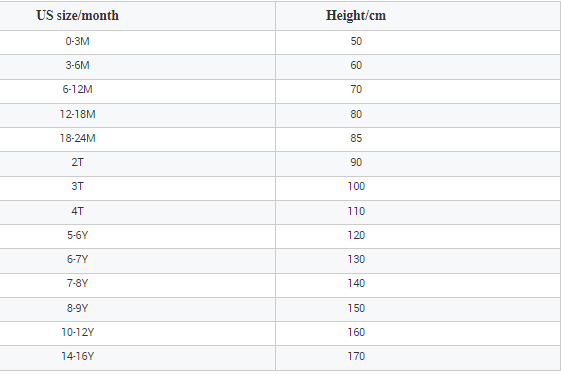The height and width of the screenshot is (374, 561).
Task: Click the US size/month column header
Action: pos(77,15)
